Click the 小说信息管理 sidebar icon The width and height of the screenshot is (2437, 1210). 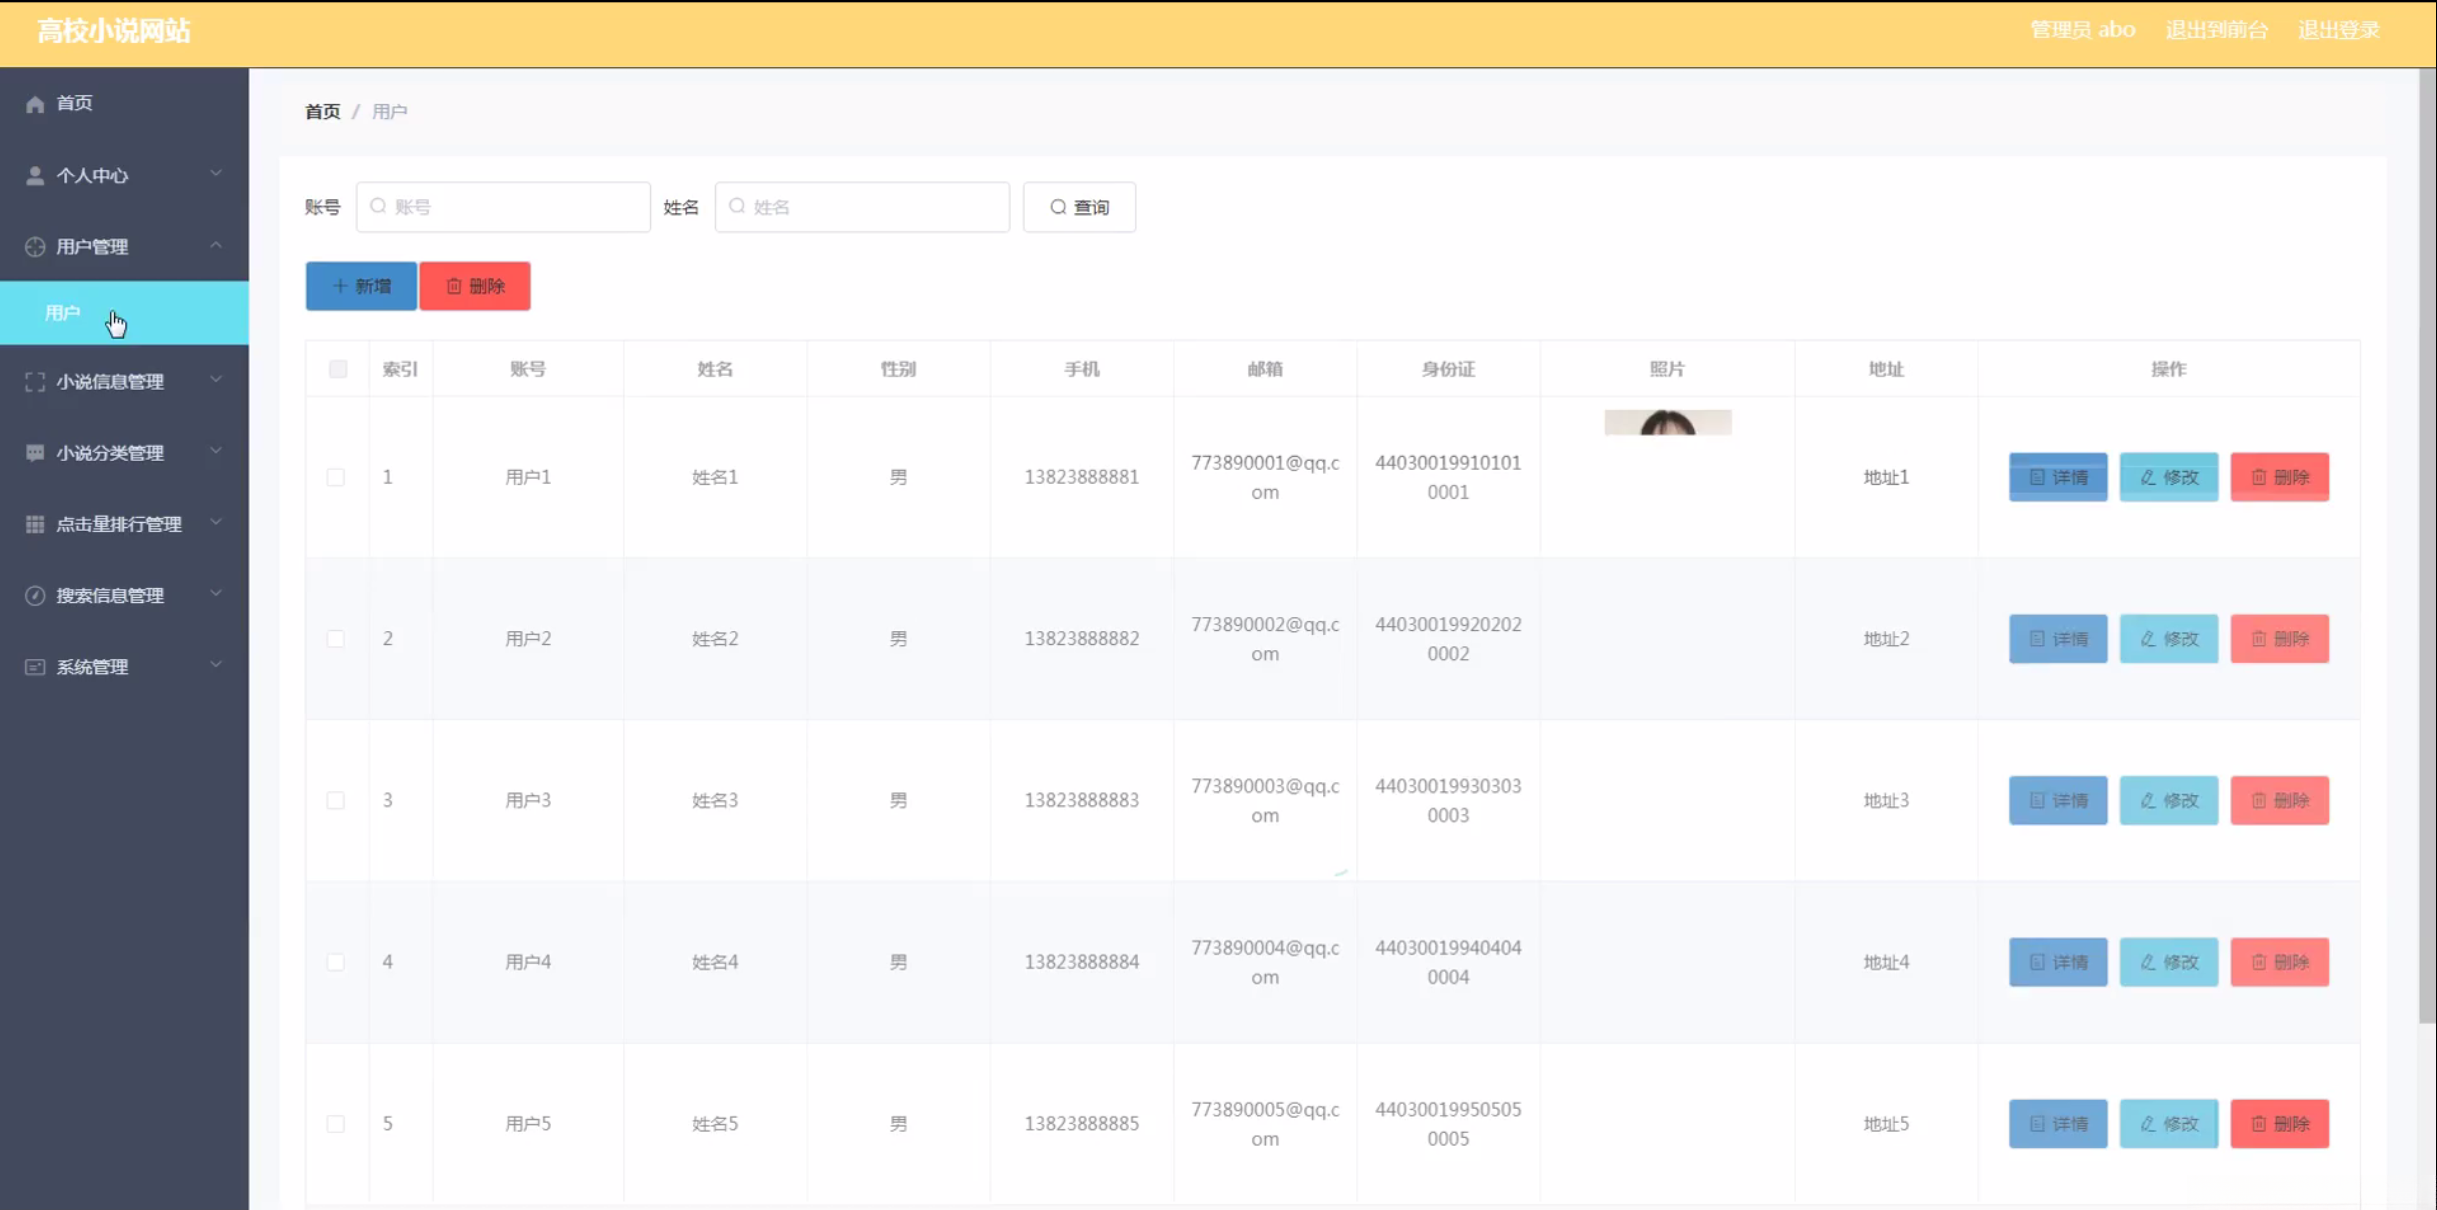pos(35,382)
